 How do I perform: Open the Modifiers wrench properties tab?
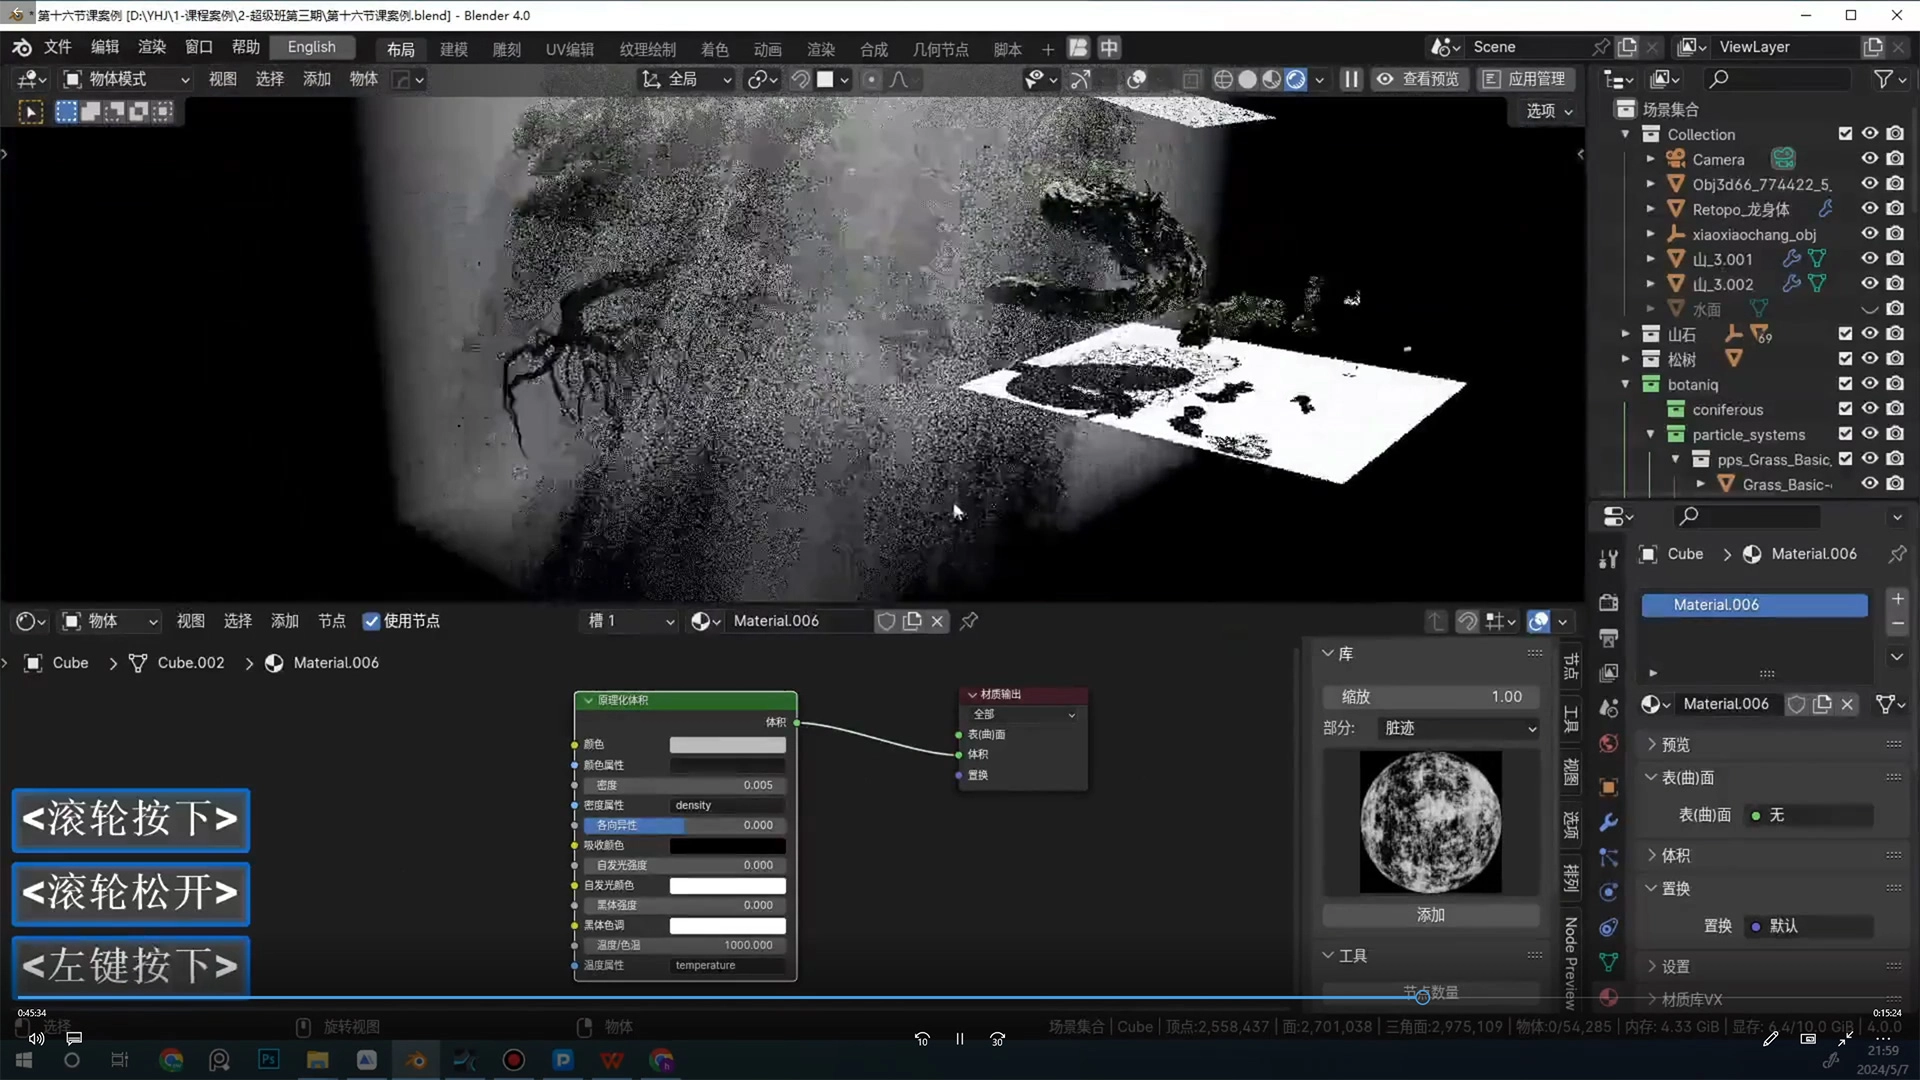[x=1608, y=822]
